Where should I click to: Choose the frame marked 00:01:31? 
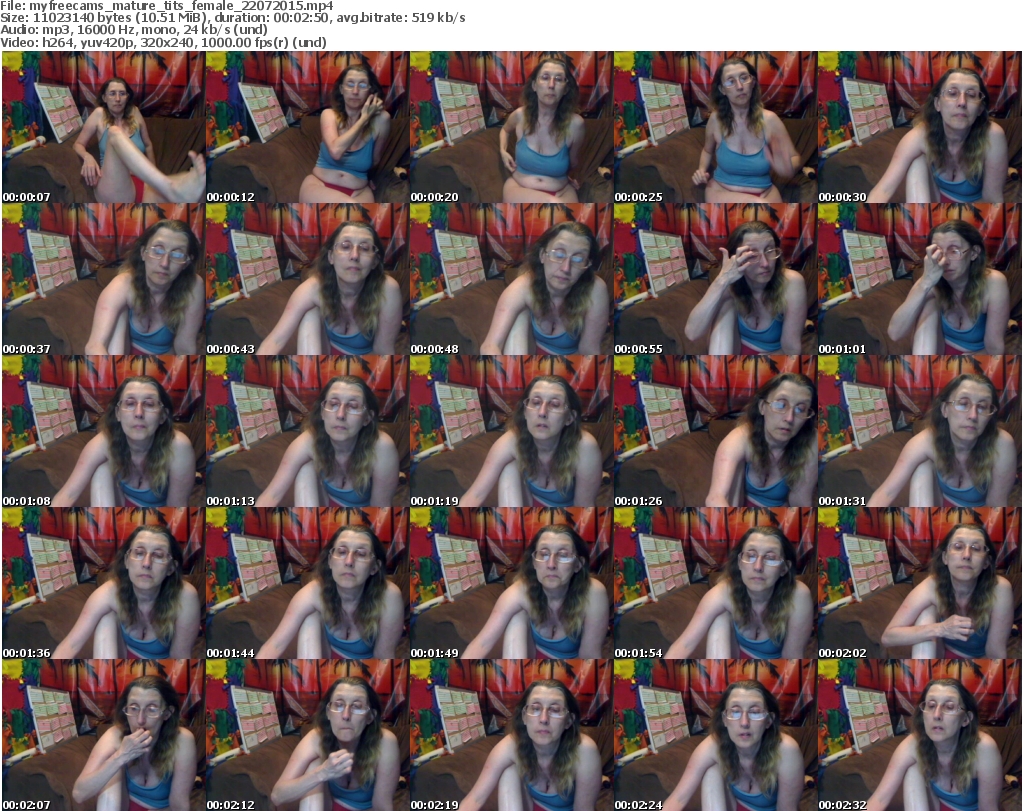919,432
